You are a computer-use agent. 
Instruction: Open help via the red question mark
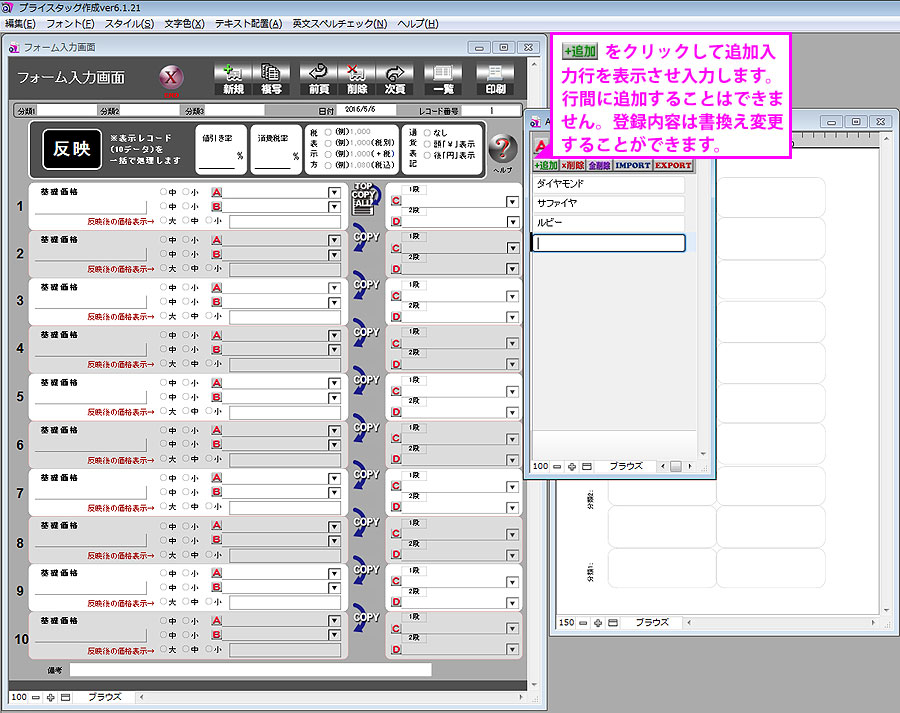502,150
